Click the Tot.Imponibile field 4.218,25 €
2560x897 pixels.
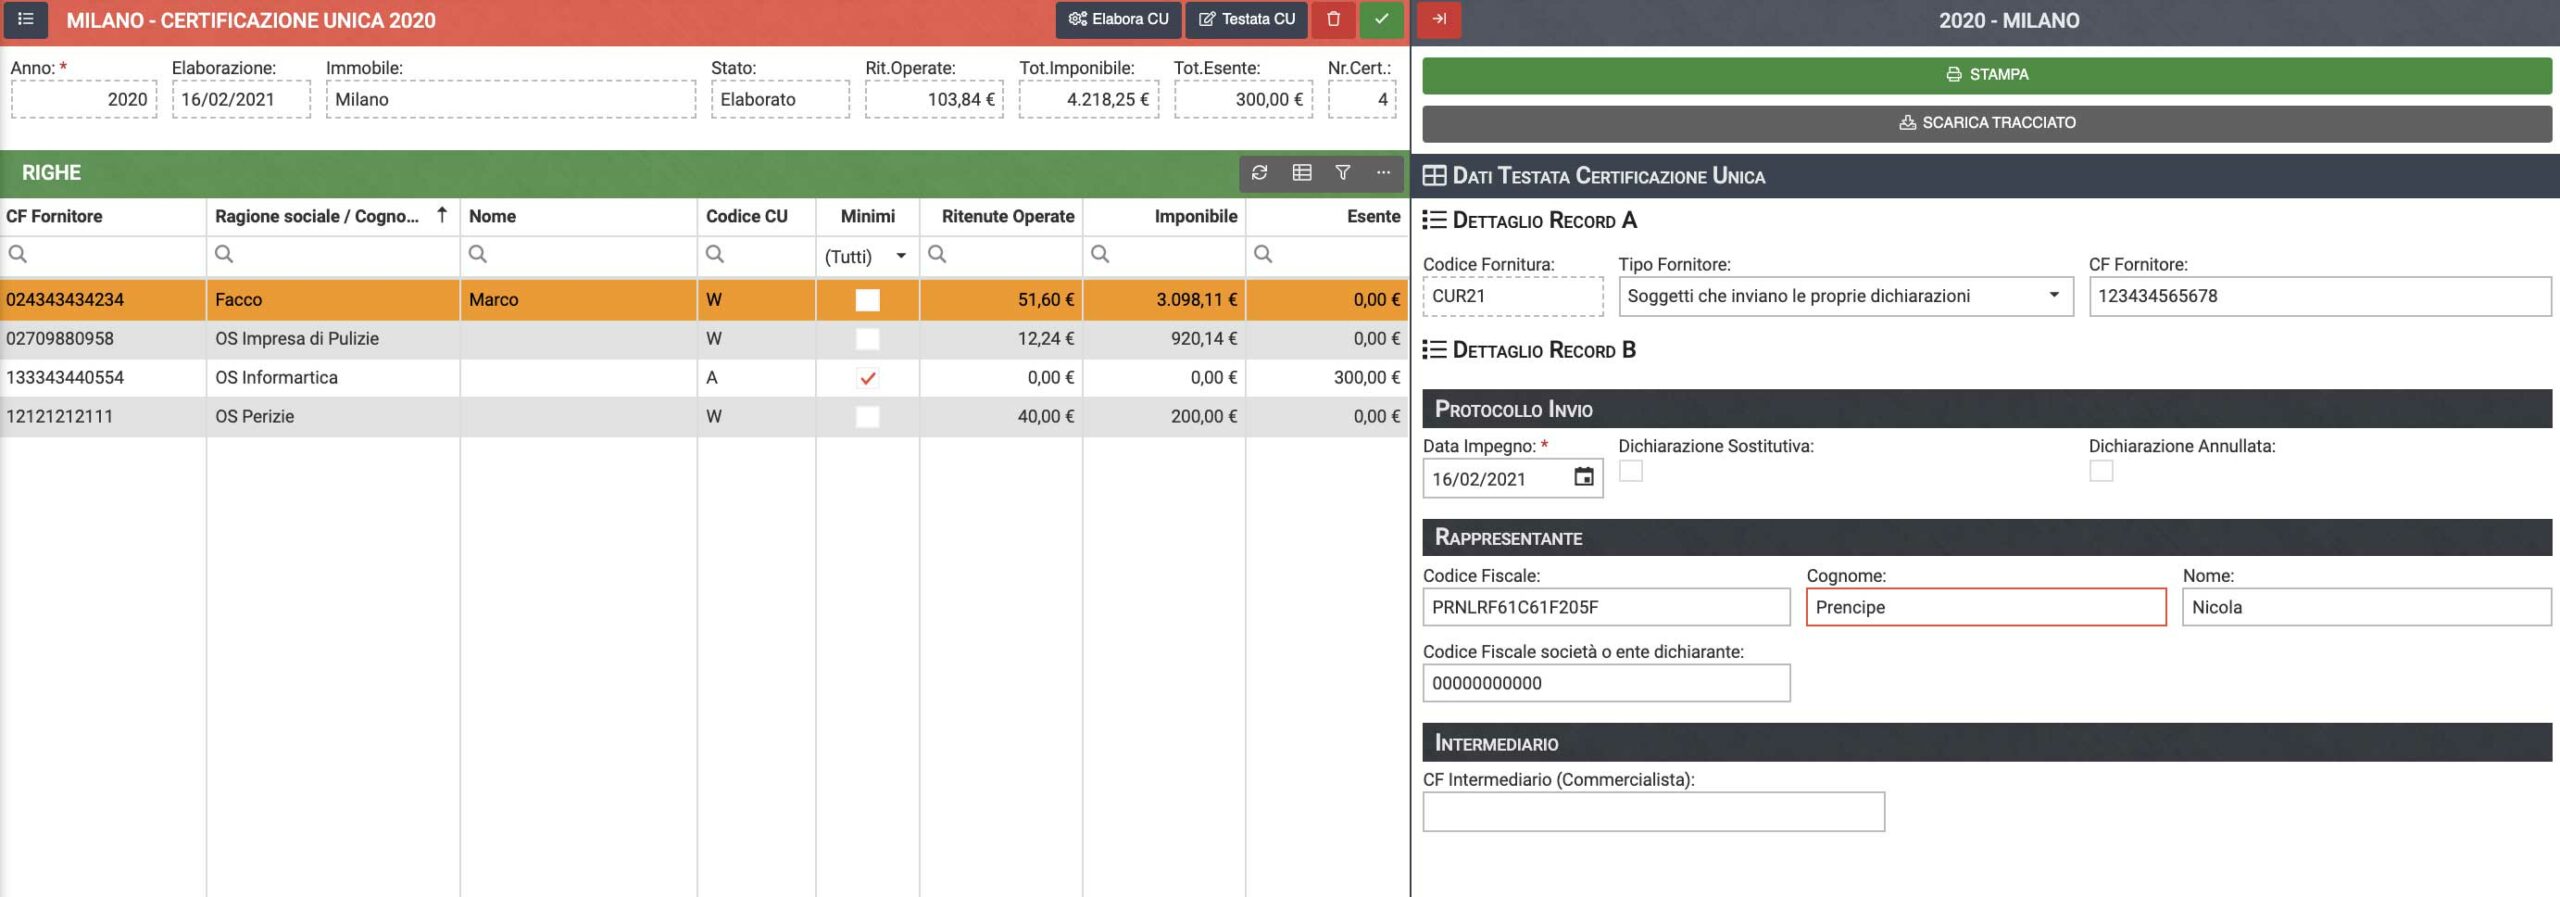[1089, 99]
